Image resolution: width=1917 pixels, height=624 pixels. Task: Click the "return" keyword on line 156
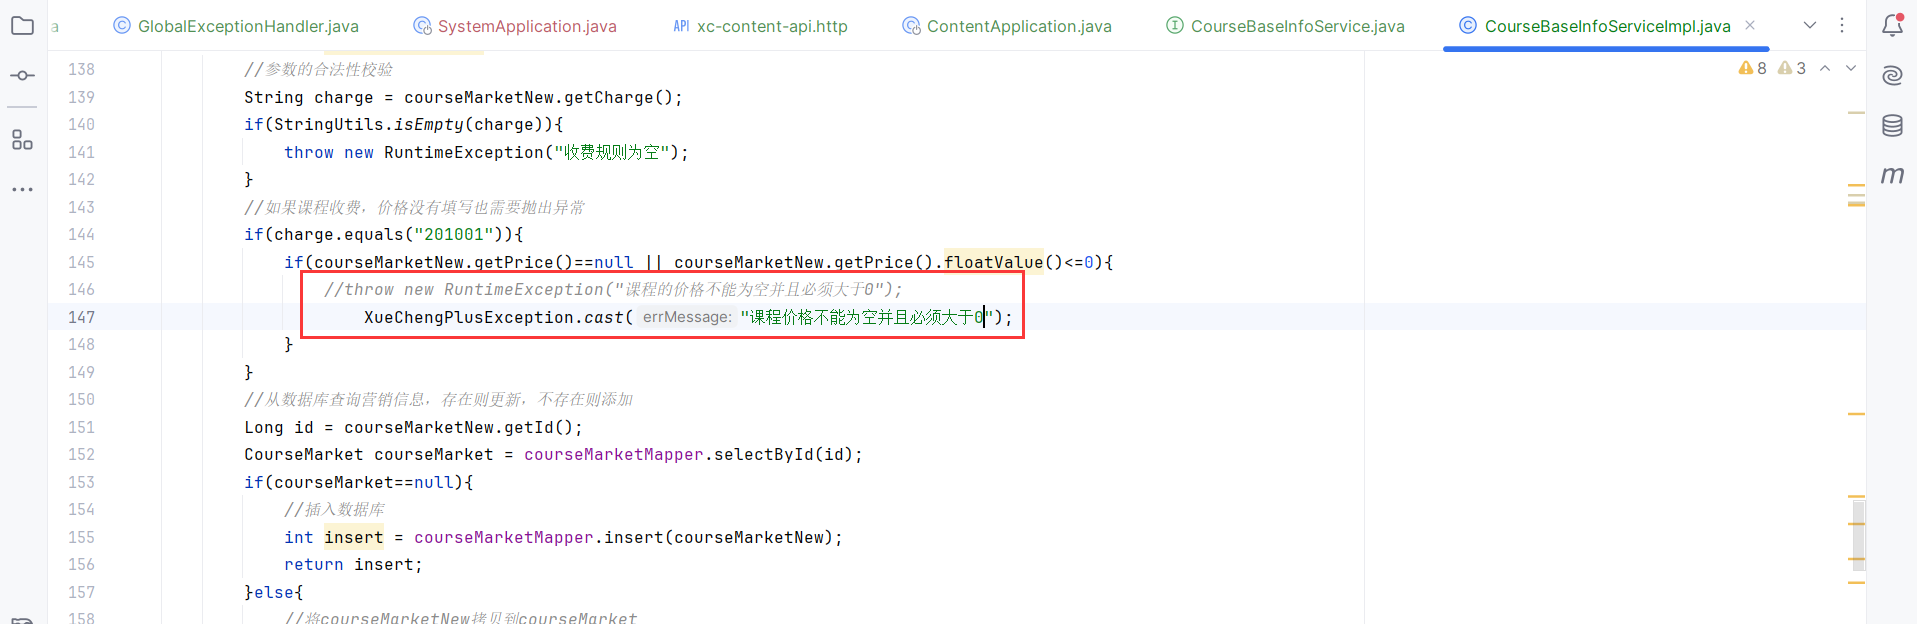[x=314, y=565]
